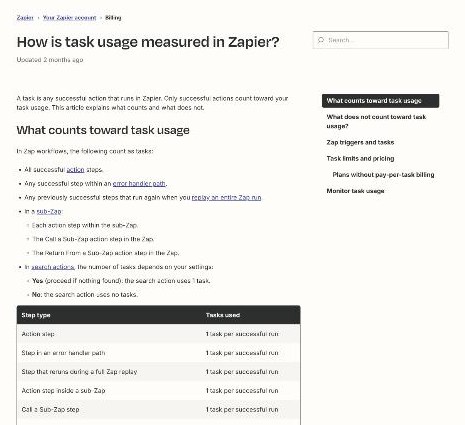Click the search magnifier icon
Image resolution: width=465 pixels, height=425 pixels.
point(321,40)
